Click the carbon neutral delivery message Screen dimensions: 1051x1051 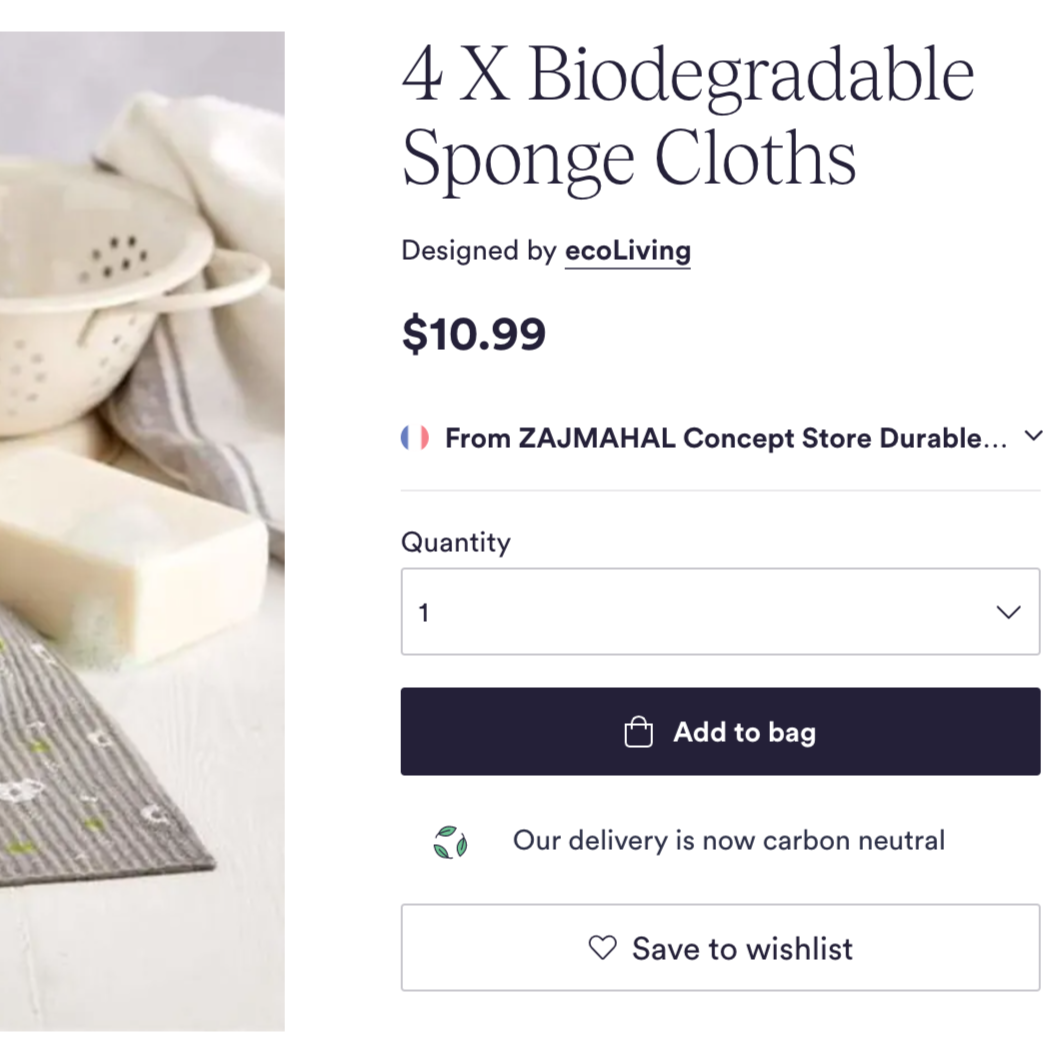728,840
